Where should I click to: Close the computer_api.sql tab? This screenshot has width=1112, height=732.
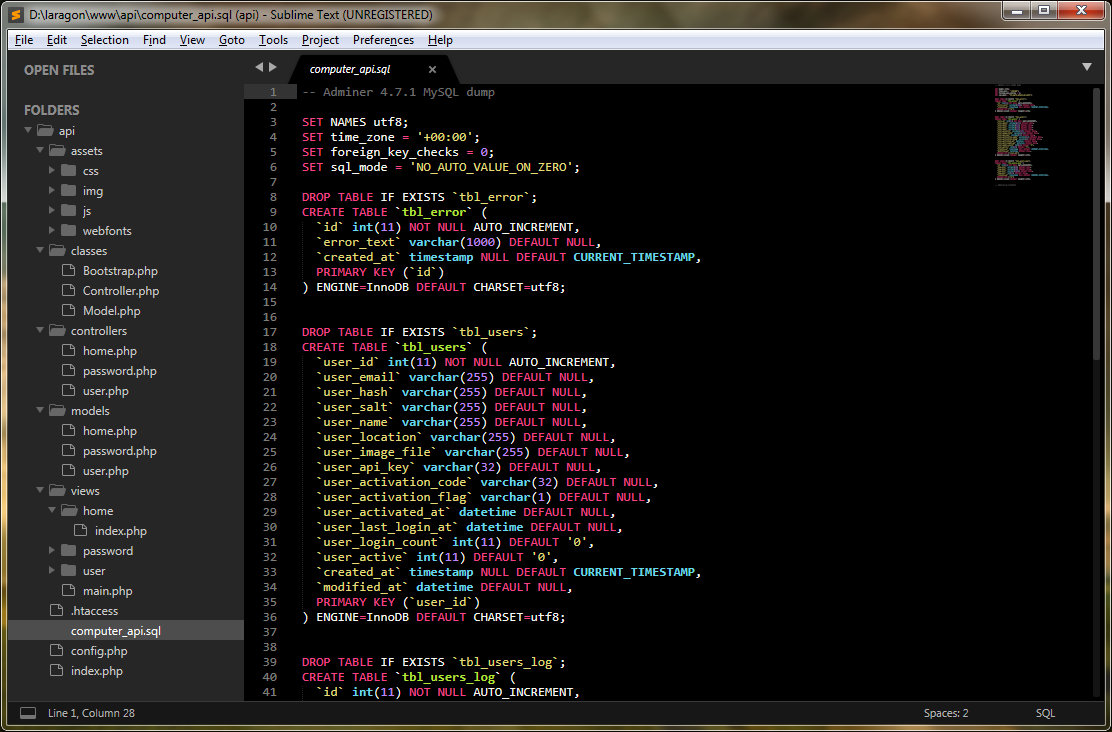pos(433,70)
